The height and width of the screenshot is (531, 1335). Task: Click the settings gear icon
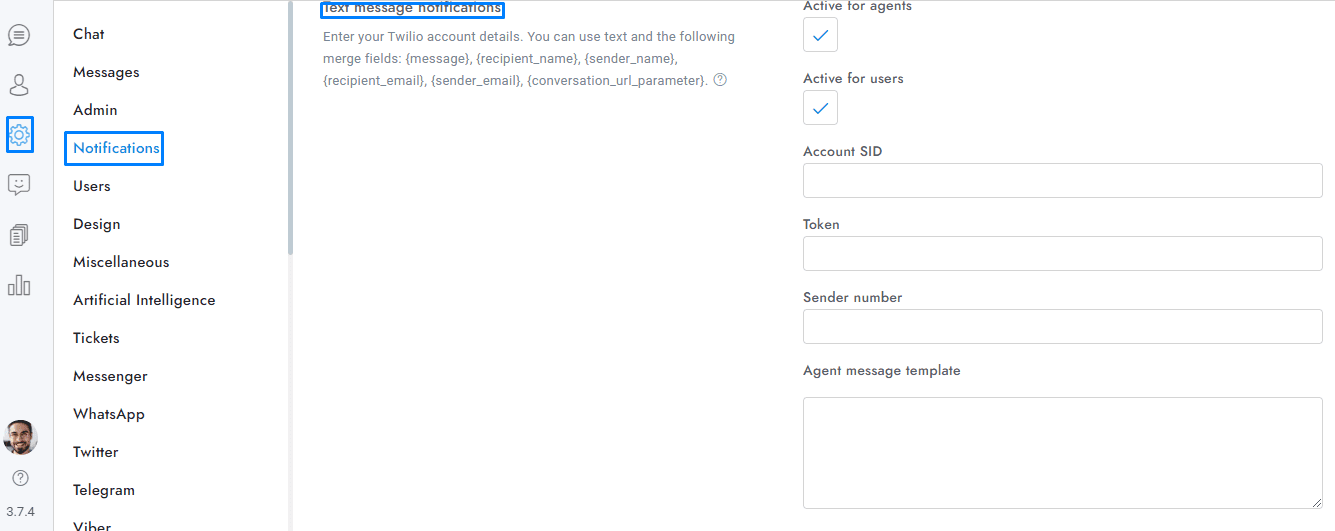19,134
